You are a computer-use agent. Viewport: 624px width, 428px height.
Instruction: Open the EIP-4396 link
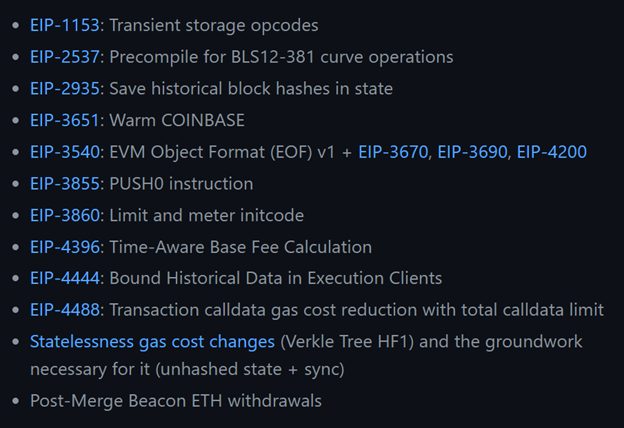pos(64,247)
